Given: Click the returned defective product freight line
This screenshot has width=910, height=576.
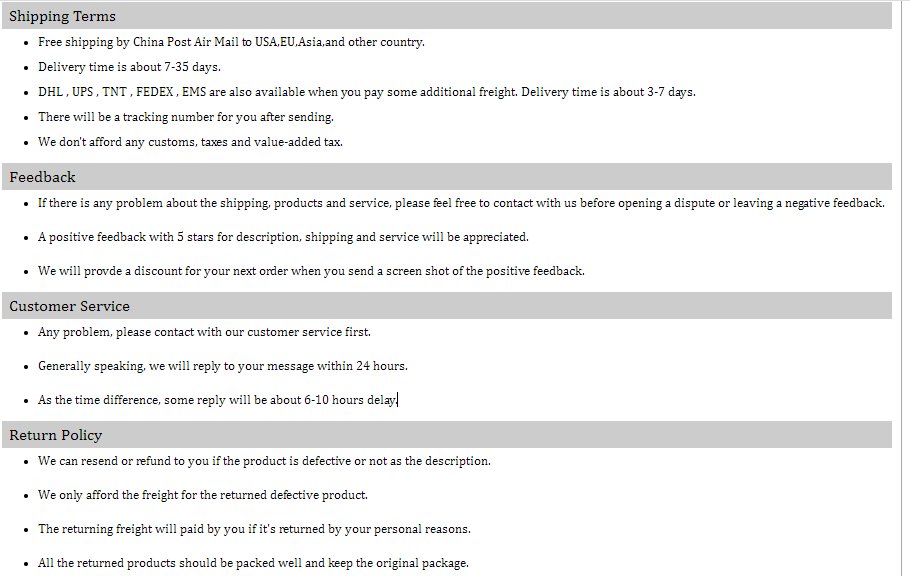Looking at the screenshot, I should pyautogui.click(x=203, y=495).
